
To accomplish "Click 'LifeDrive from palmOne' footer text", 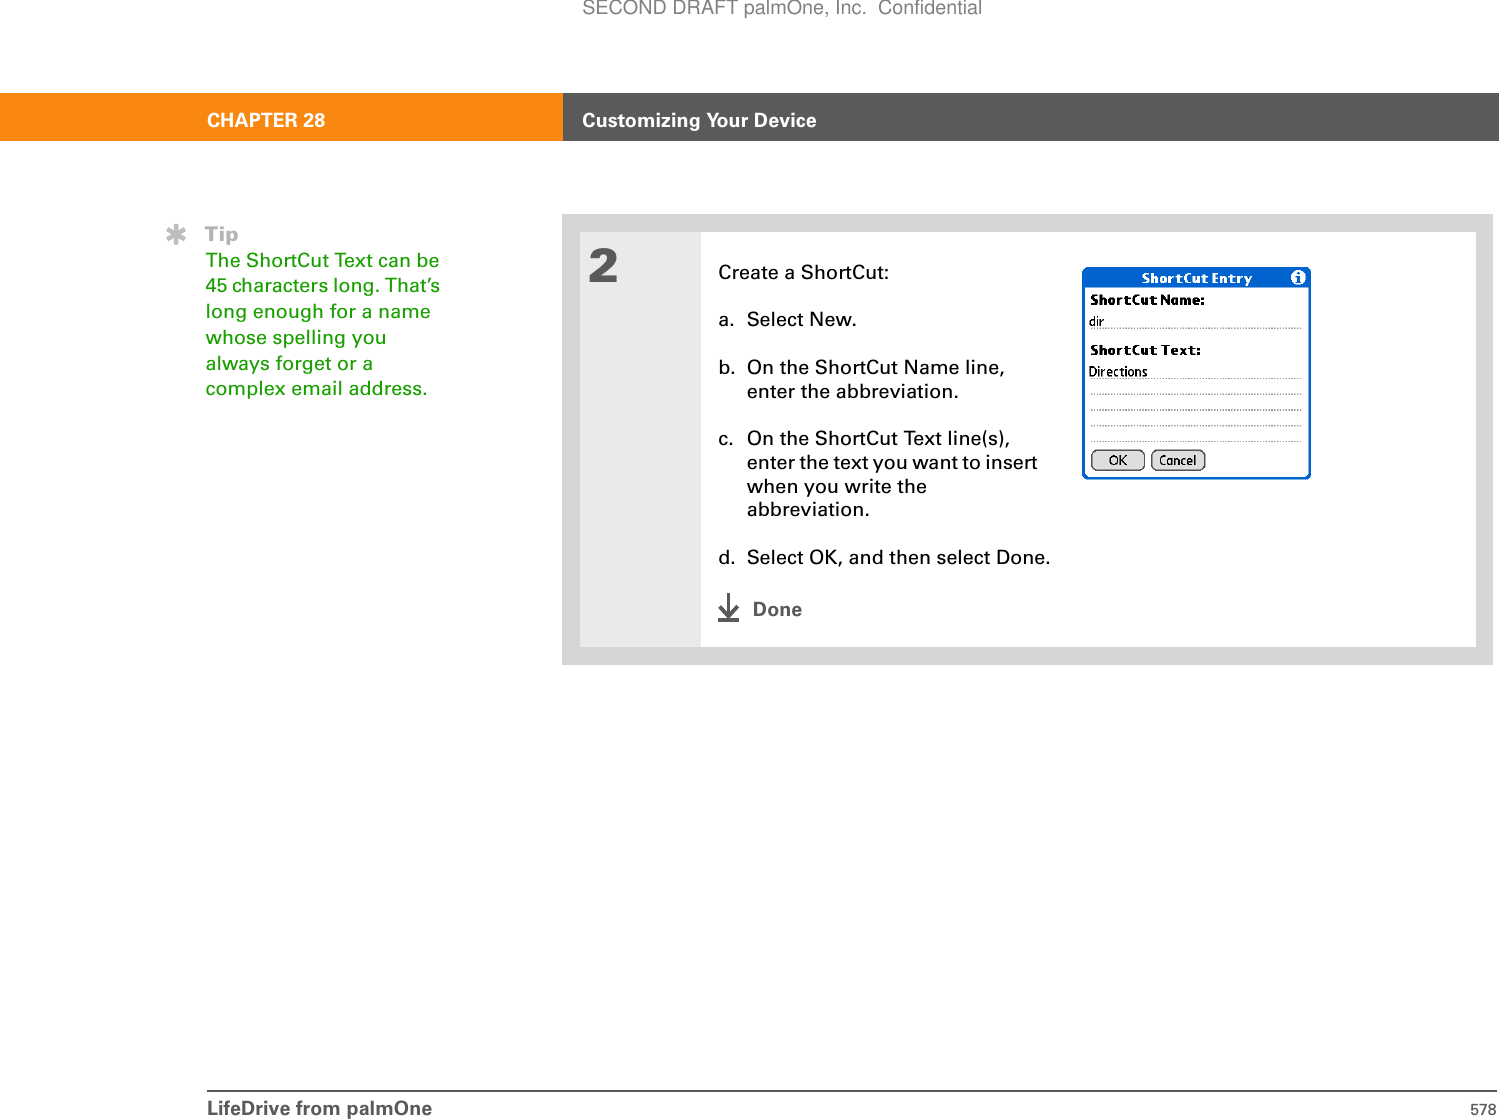I will coord(319,1108).
